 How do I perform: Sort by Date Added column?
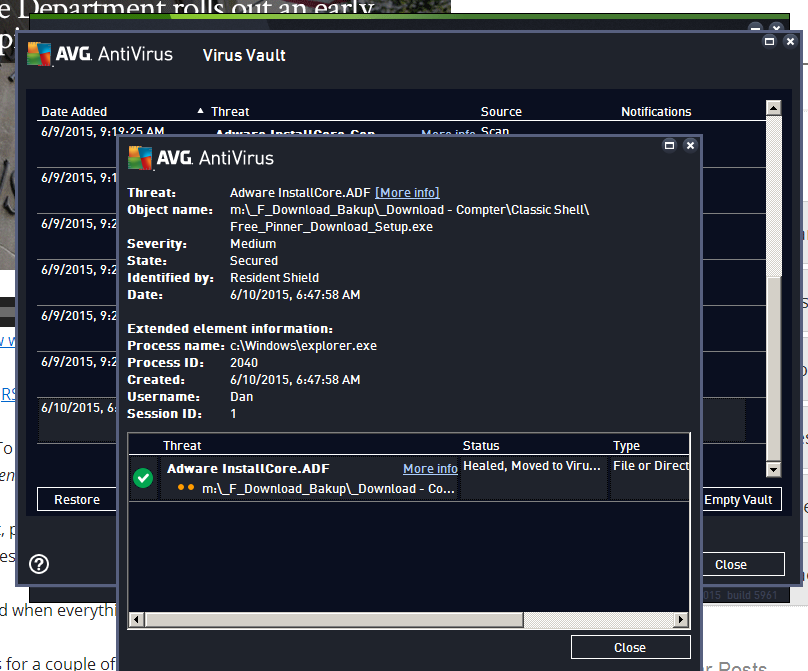pos(74,112)
